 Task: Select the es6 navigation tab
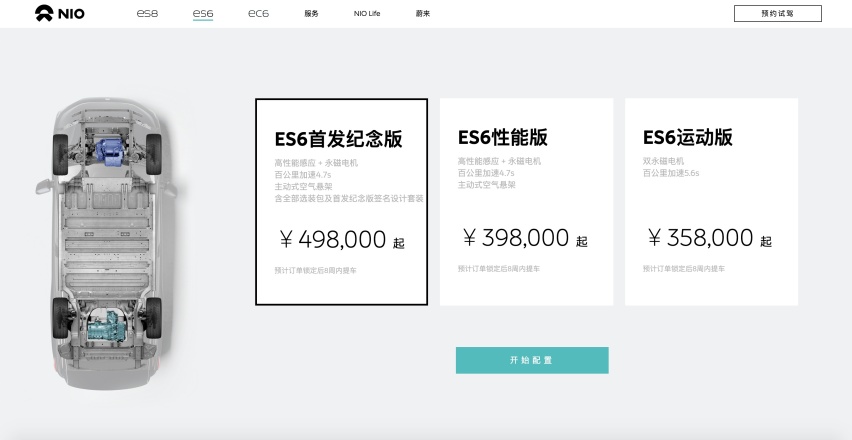(203, 14)
